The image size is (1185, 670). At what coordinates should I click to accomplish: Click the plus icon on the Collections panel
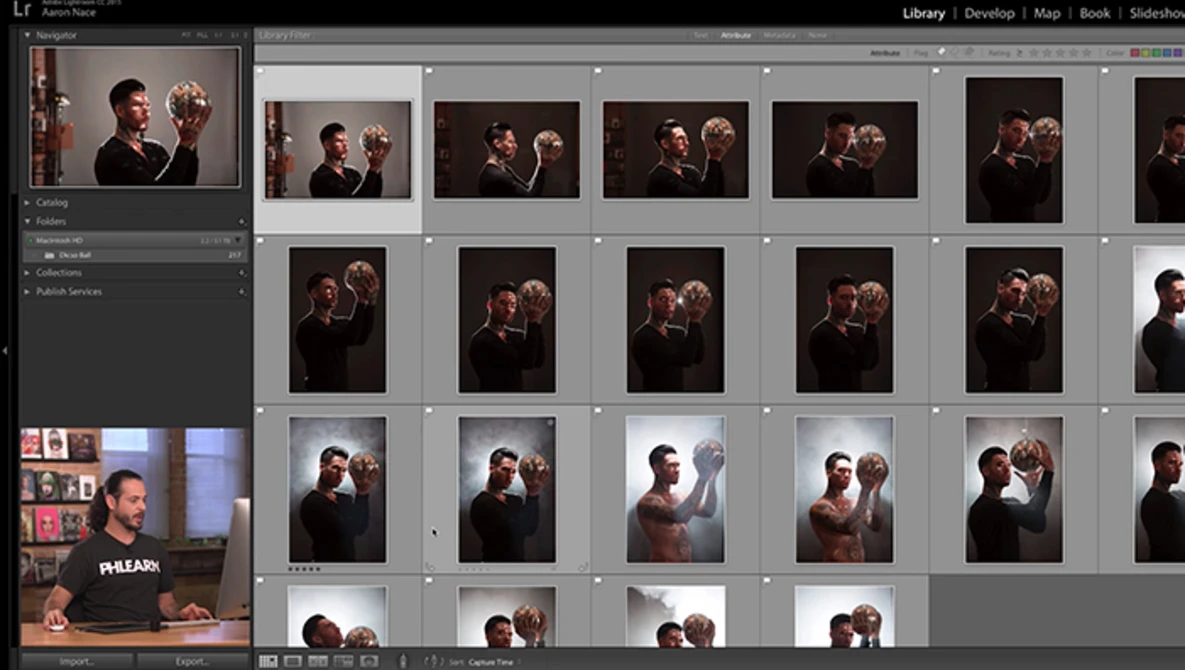coord(242,273)
